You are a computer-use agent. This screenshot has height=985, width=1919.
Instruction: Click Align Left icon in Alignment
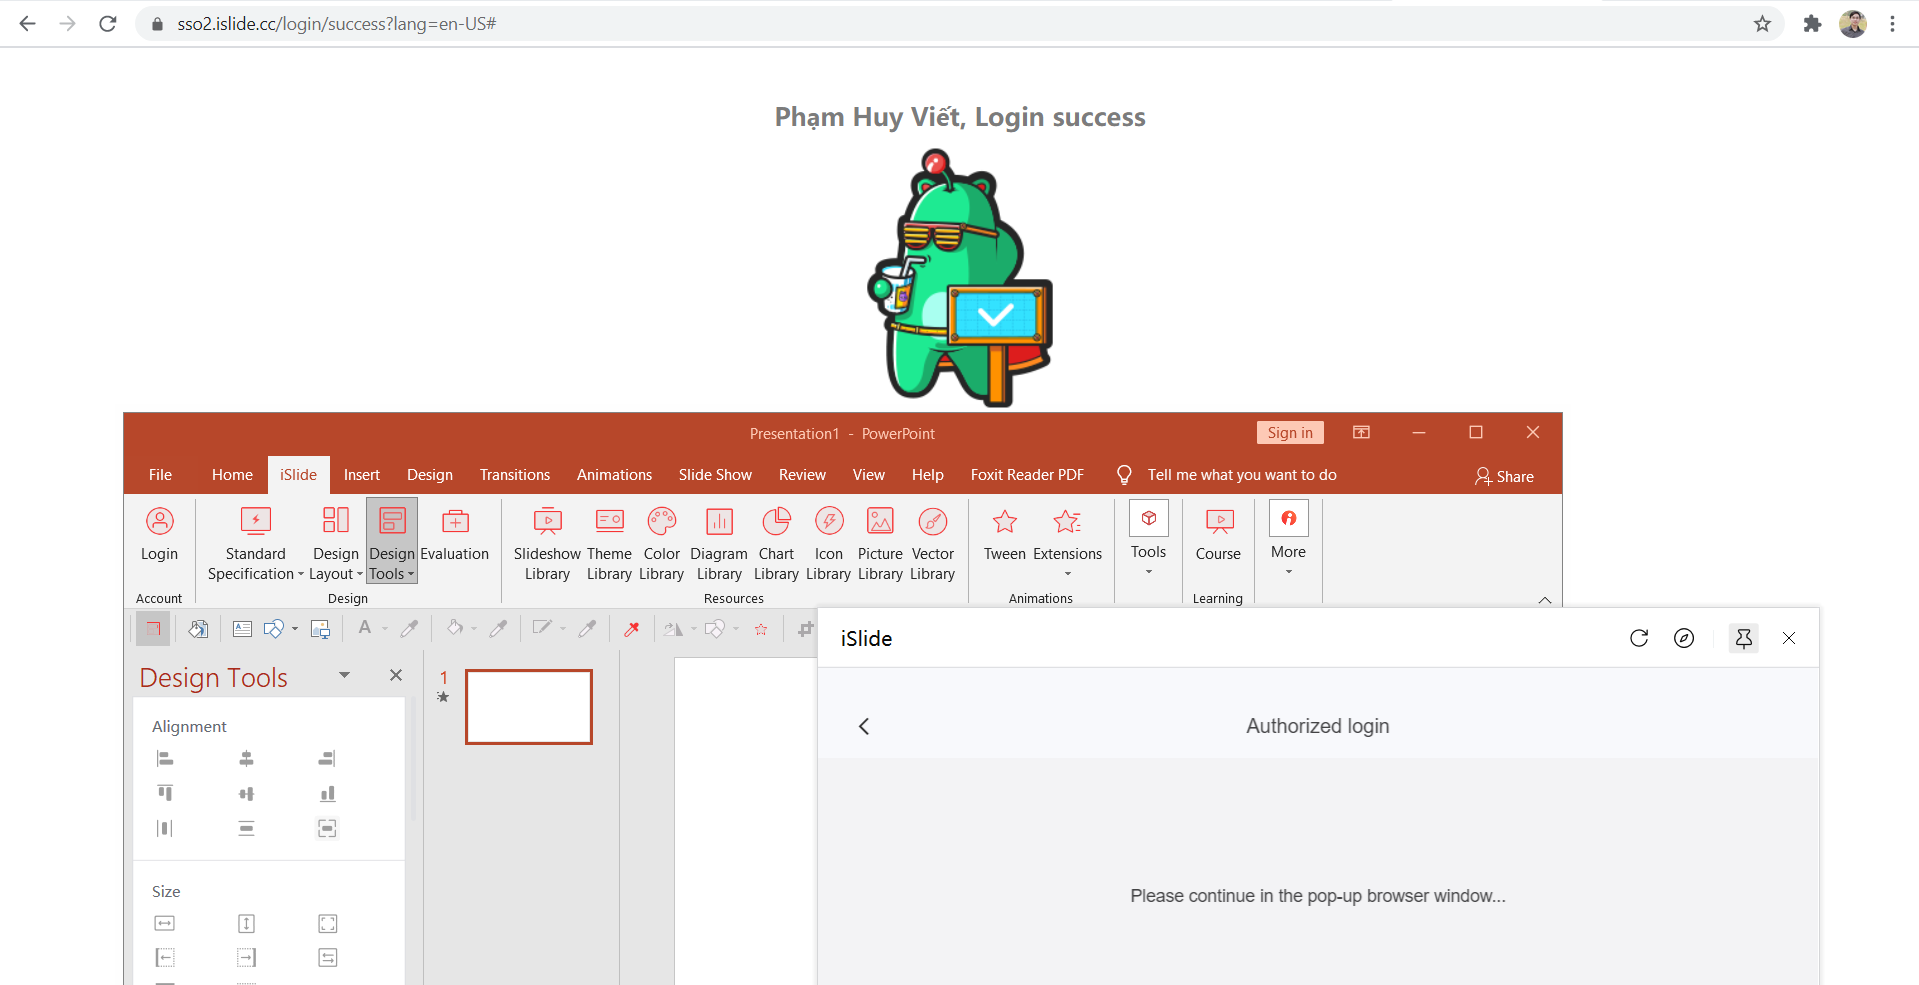[165, 759]
